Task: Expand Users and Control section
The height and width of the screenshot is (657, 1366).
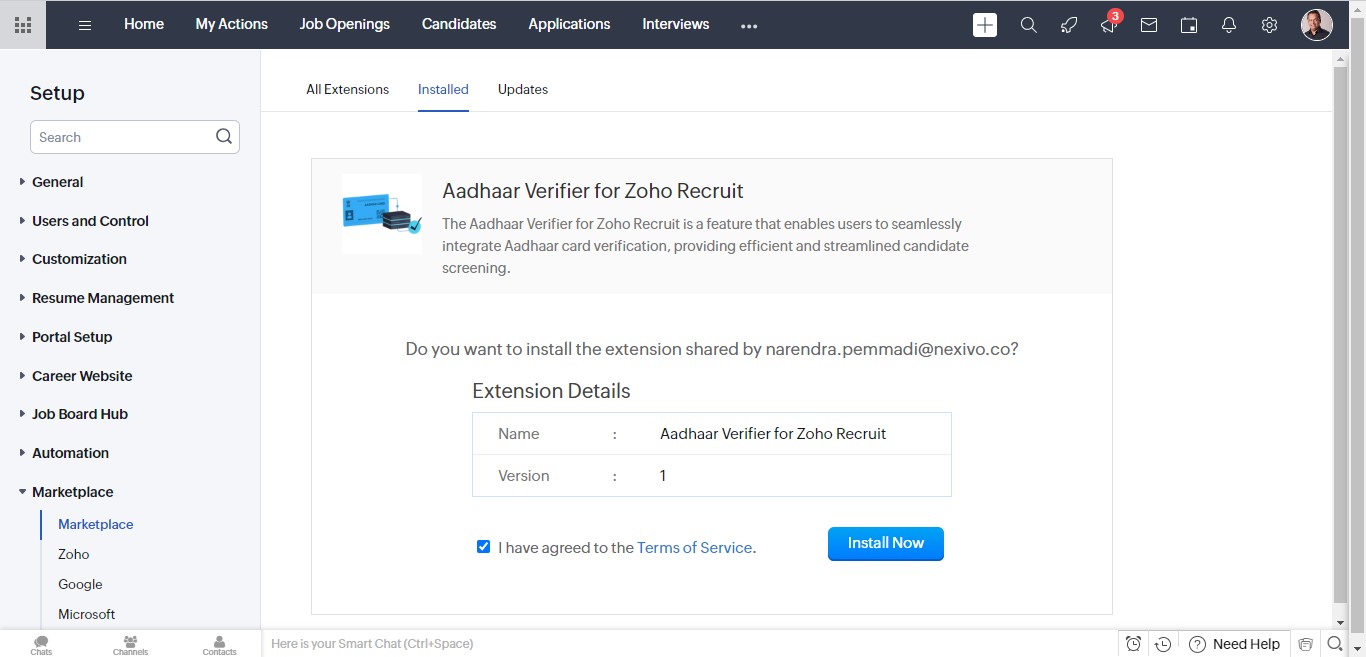Action: (x=83, y=221)
